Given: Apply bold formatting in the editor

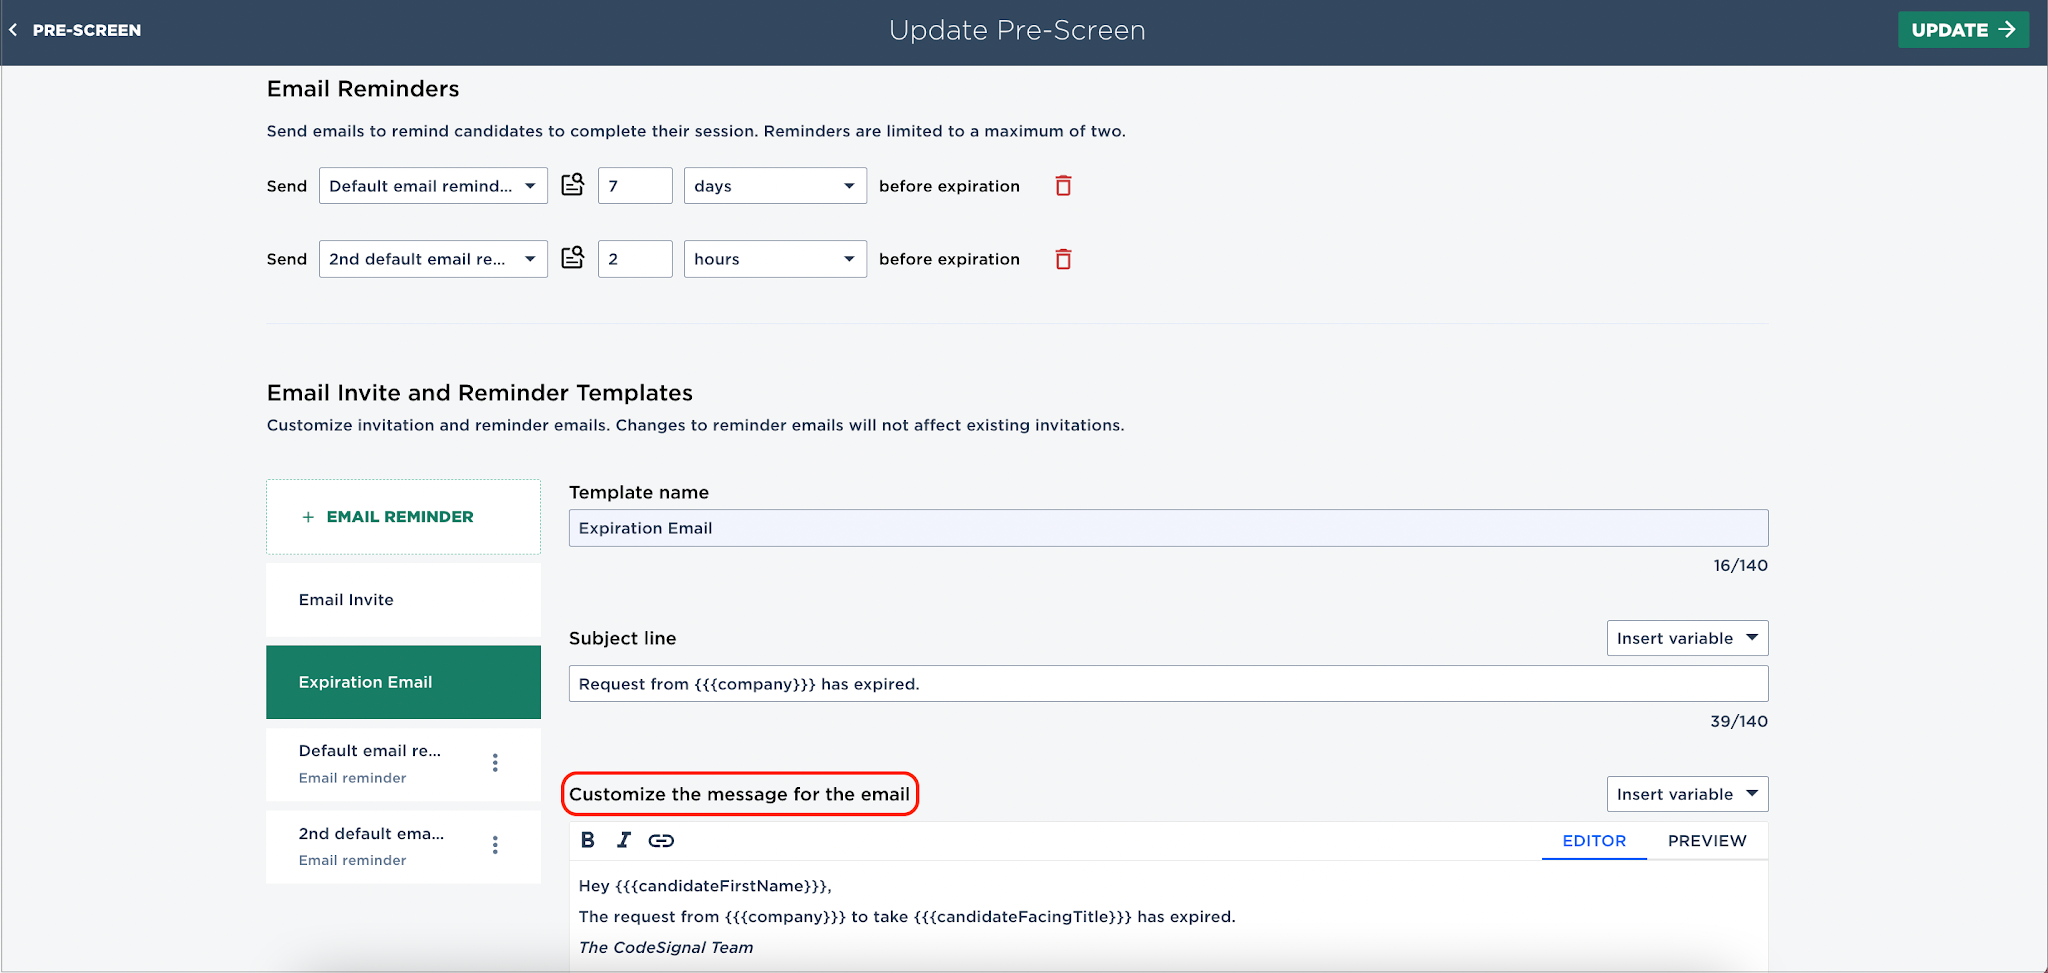Looking at the screenshot, I should [x=588, y=840].
